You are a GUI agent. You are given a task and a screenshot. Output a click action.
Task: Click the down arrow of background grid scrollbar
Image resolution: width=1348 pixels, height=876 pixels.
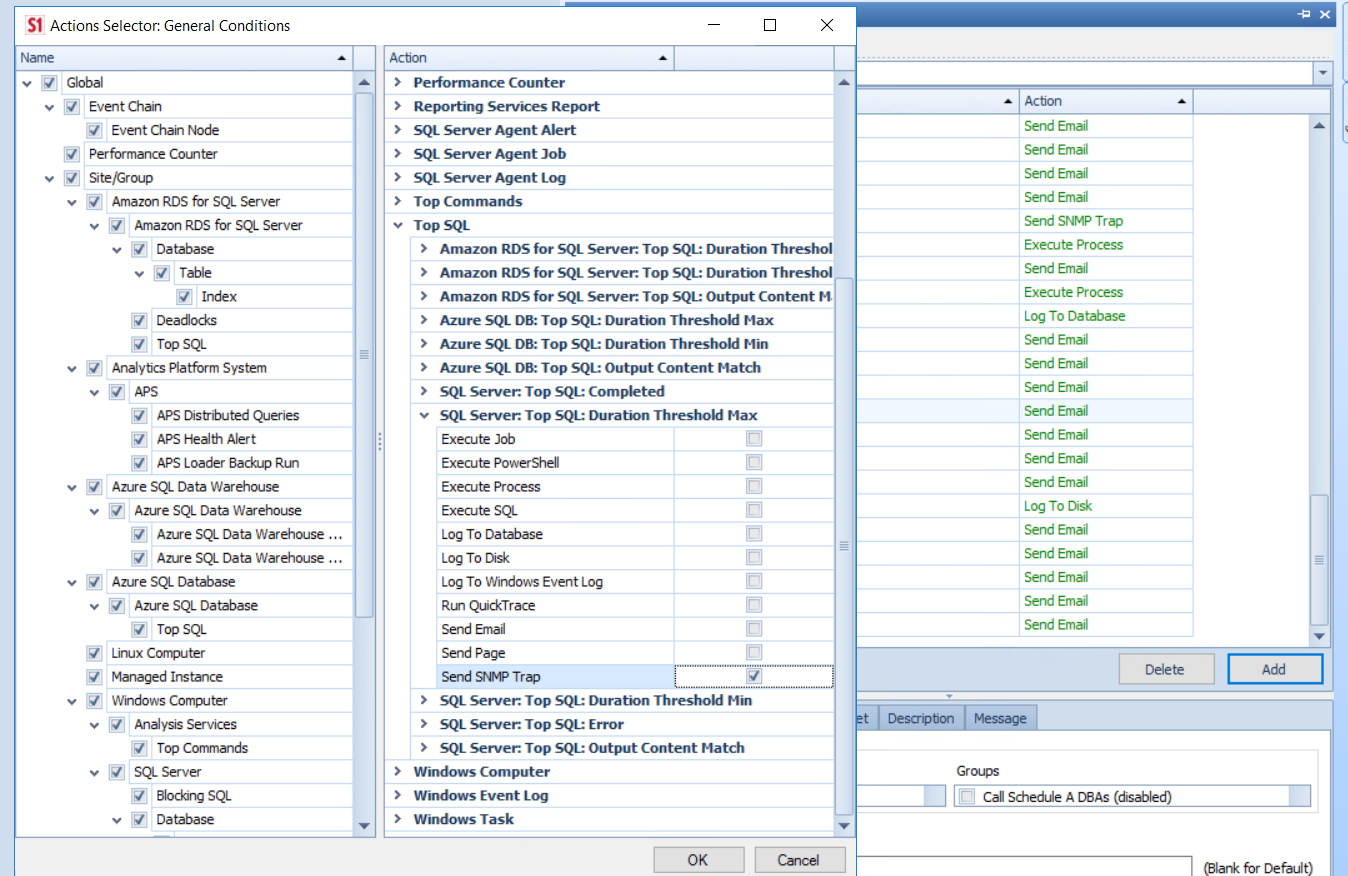tap(1320, 636)
